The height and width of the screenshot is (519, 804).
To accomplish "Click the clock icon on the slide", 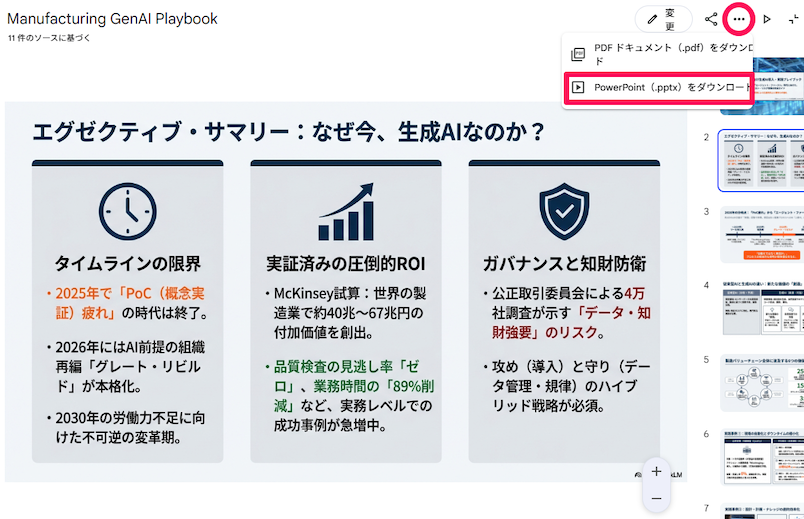I will (x=128, y=211).
